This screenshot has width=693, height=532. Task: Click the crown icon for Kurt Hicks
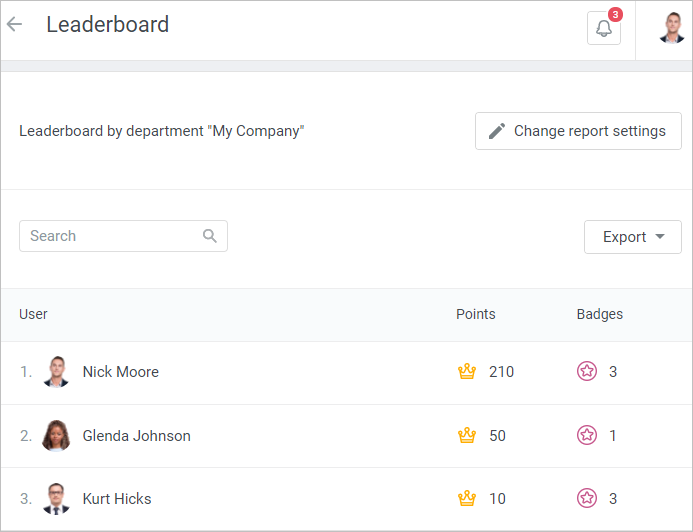(x=466, y=499)
